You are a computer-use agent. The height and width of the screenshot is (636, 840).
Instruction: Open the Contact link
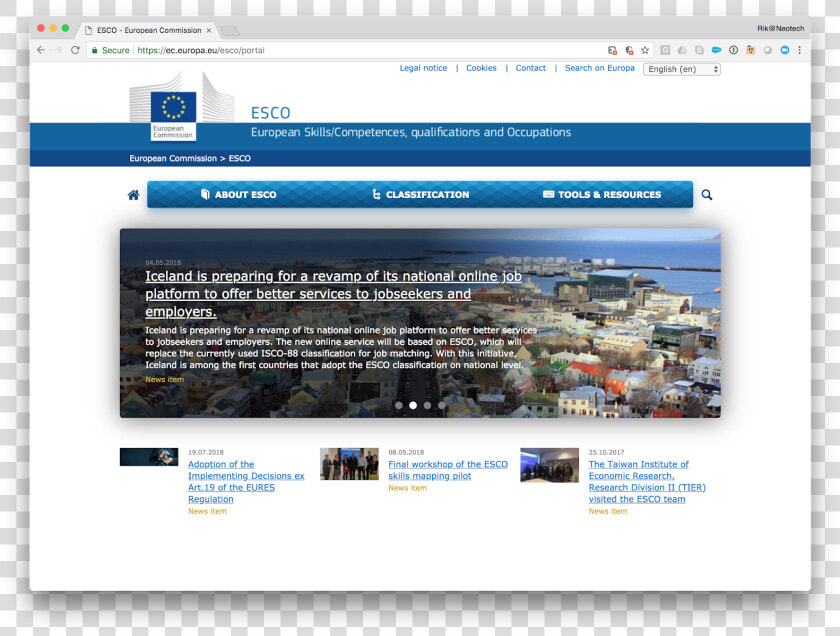[530, 68]
